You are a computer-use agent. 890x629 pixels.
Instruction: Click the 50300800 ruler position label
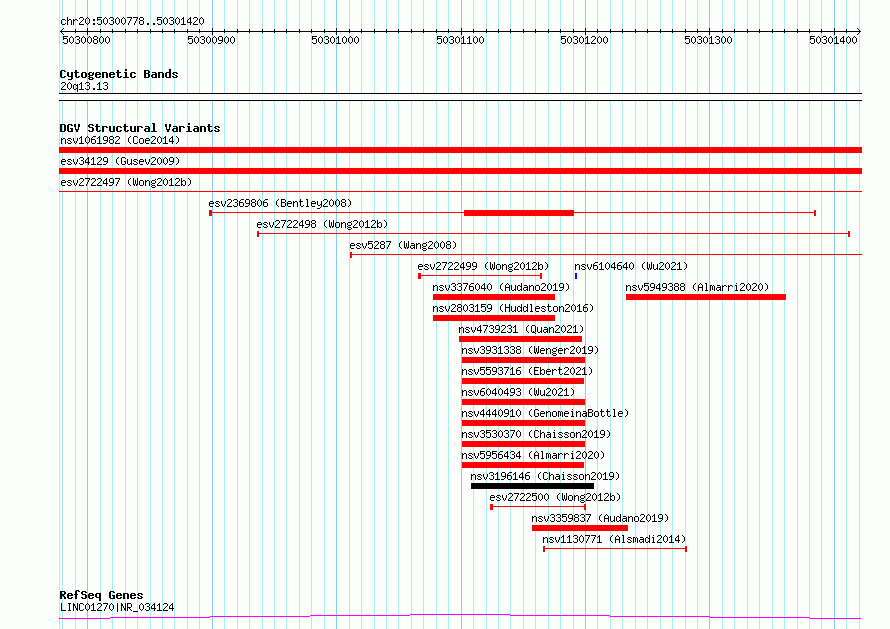[x=86, y=40]
